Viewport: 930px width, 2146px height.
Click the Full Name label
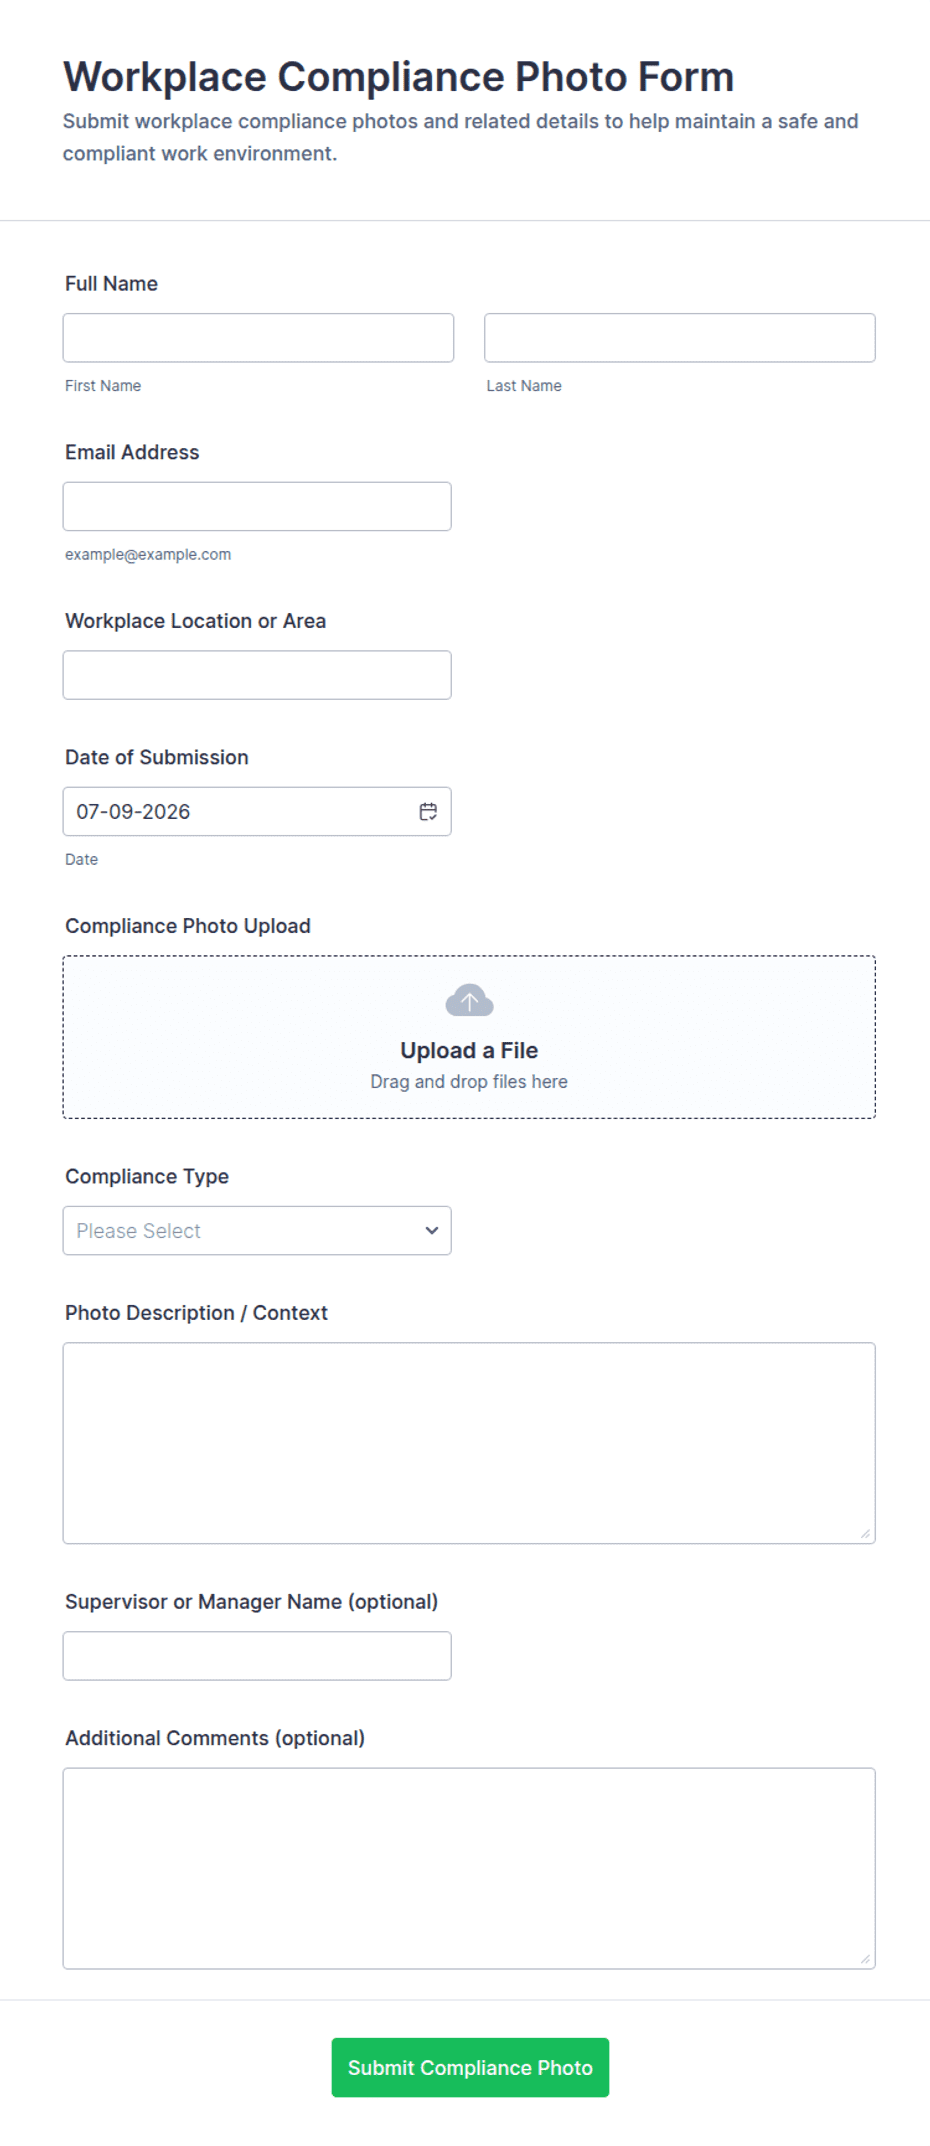click(111, 284)
